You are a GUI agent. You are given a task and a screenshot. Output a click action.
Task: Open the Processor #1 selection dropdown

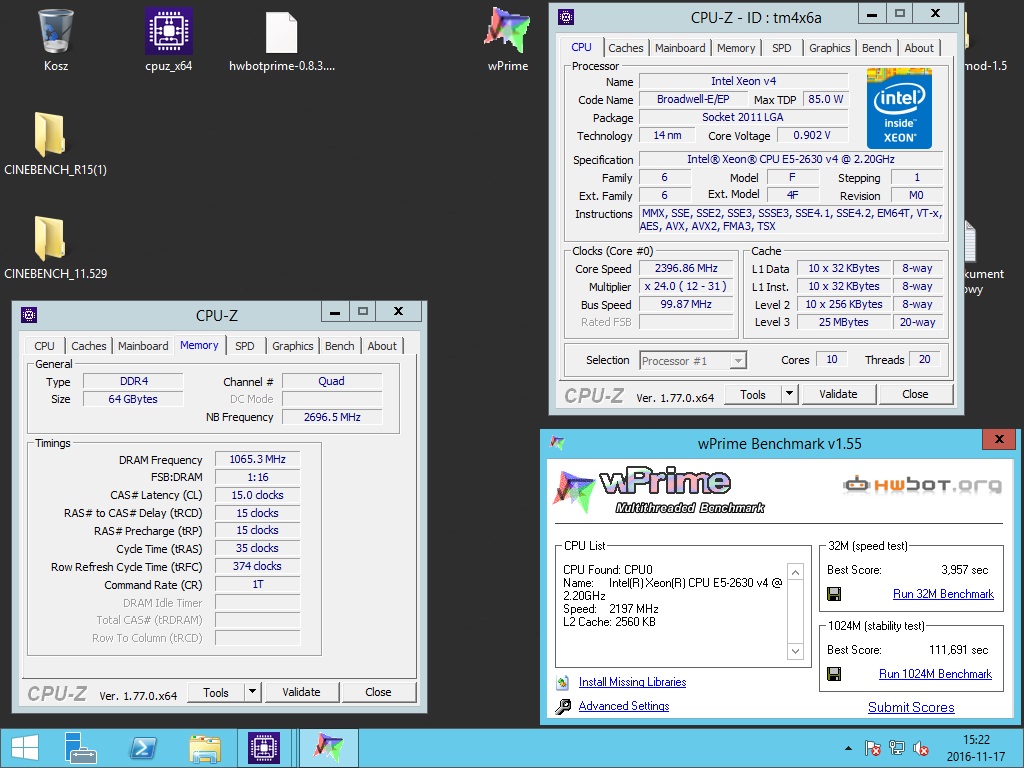click(x=738, y=360)
